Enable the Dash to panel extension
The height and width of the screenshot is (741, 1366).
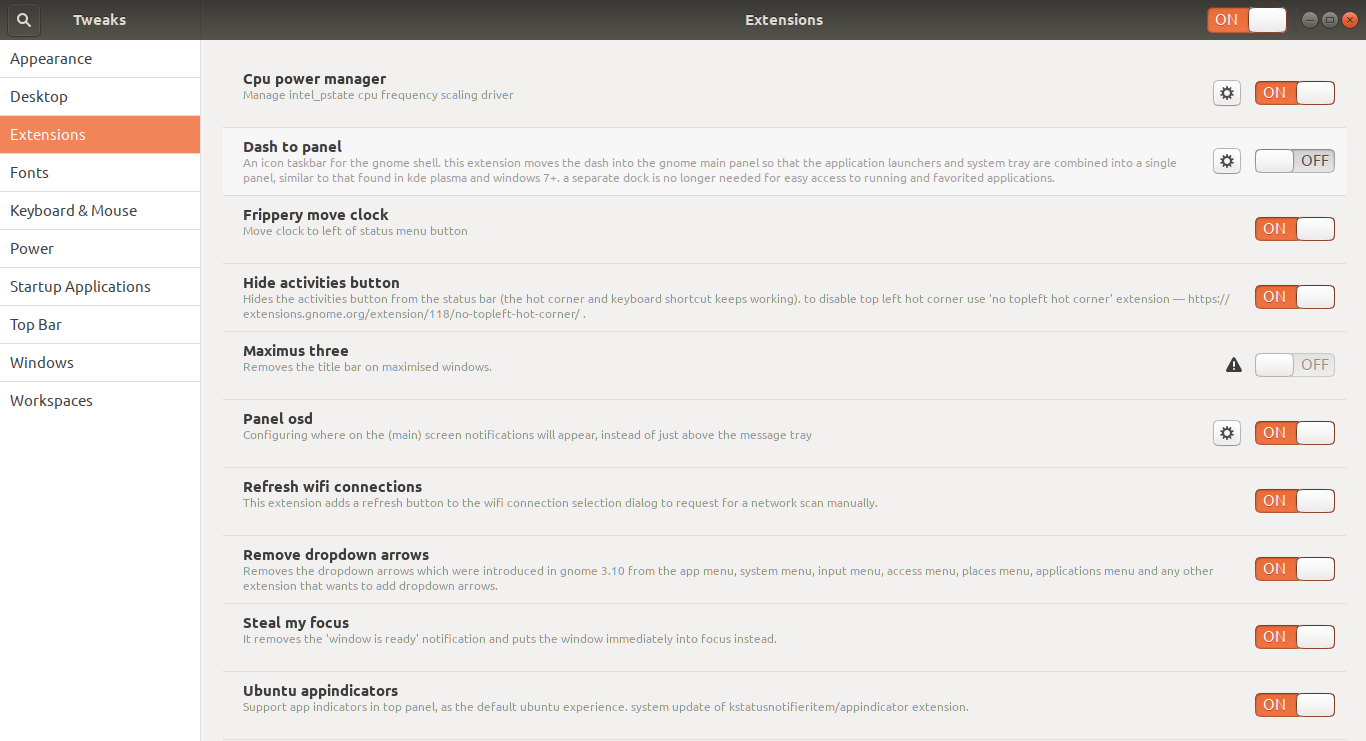[1295, 161]
